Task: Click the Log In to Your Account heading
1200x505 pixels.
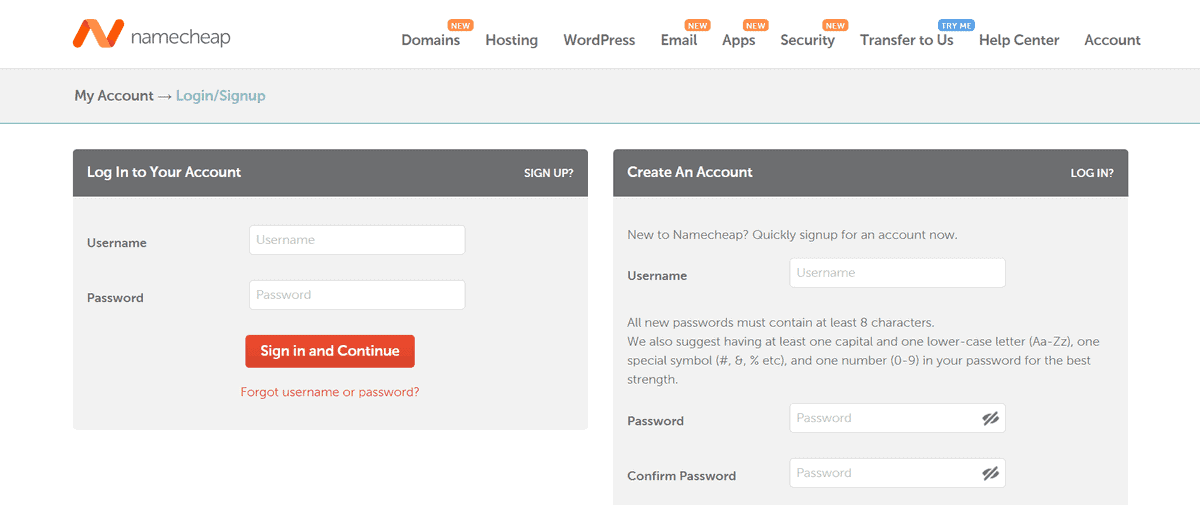Action: pos(164,172)
